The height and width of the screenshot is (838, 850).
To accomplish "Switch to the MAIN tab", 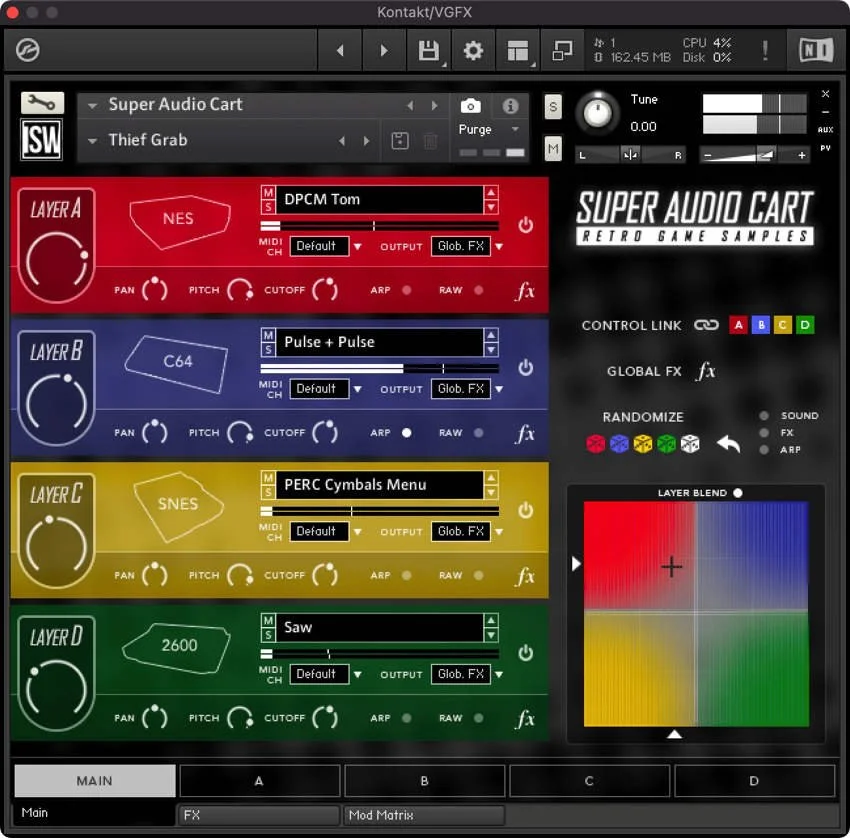I will (95, 781).
